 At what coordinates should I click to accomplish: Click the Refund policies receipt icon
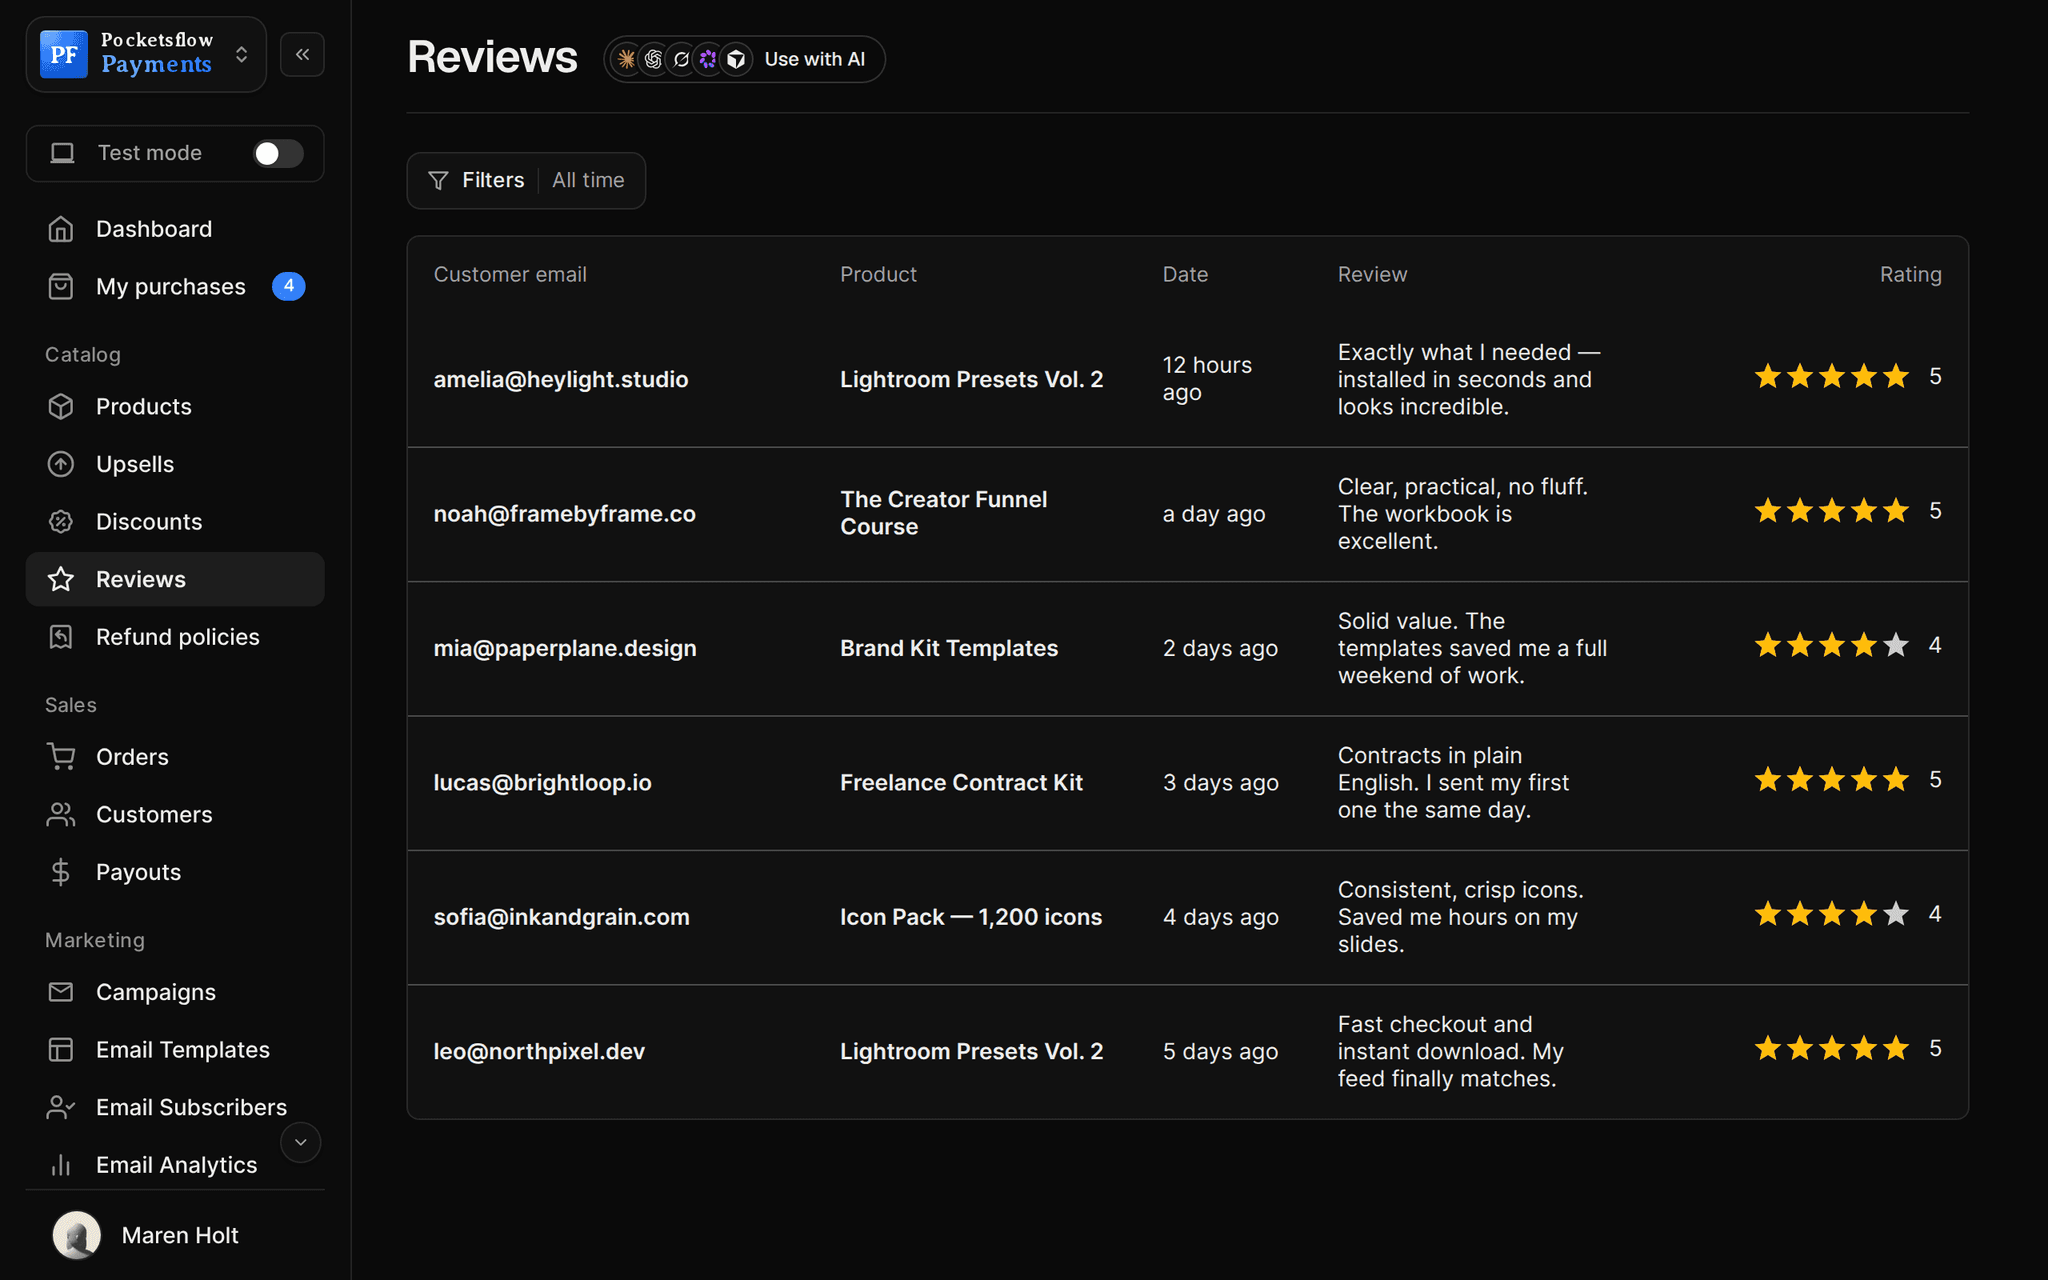(x=61, y=637)
